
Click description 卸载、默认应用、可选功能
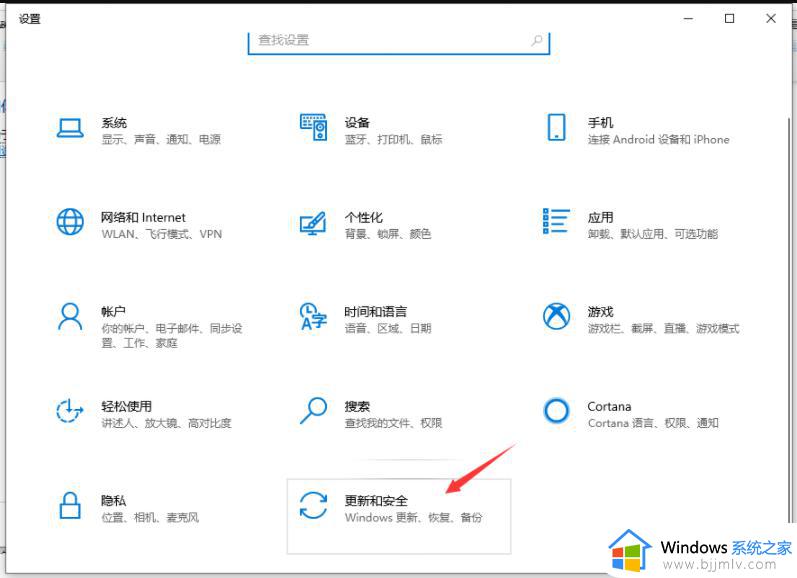click(653, 234)
